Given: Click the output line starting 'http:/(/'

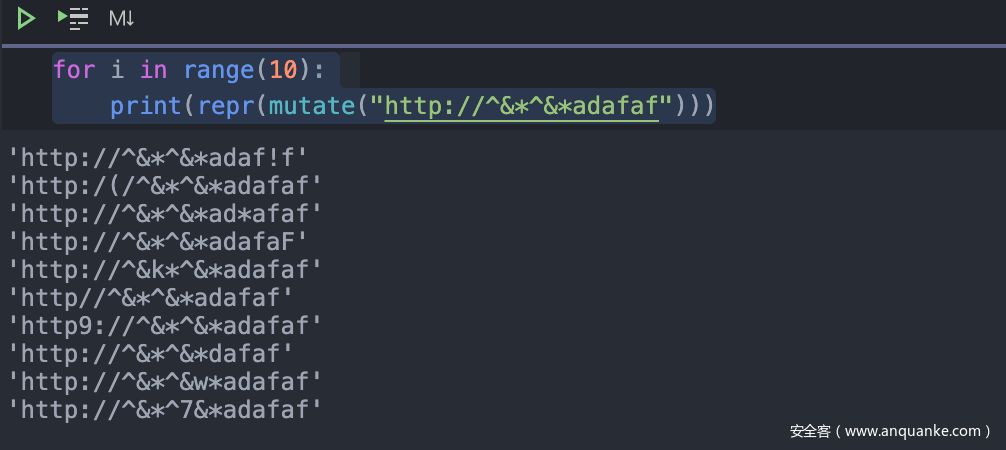Looking at the screenshot, I should [165, 185].
